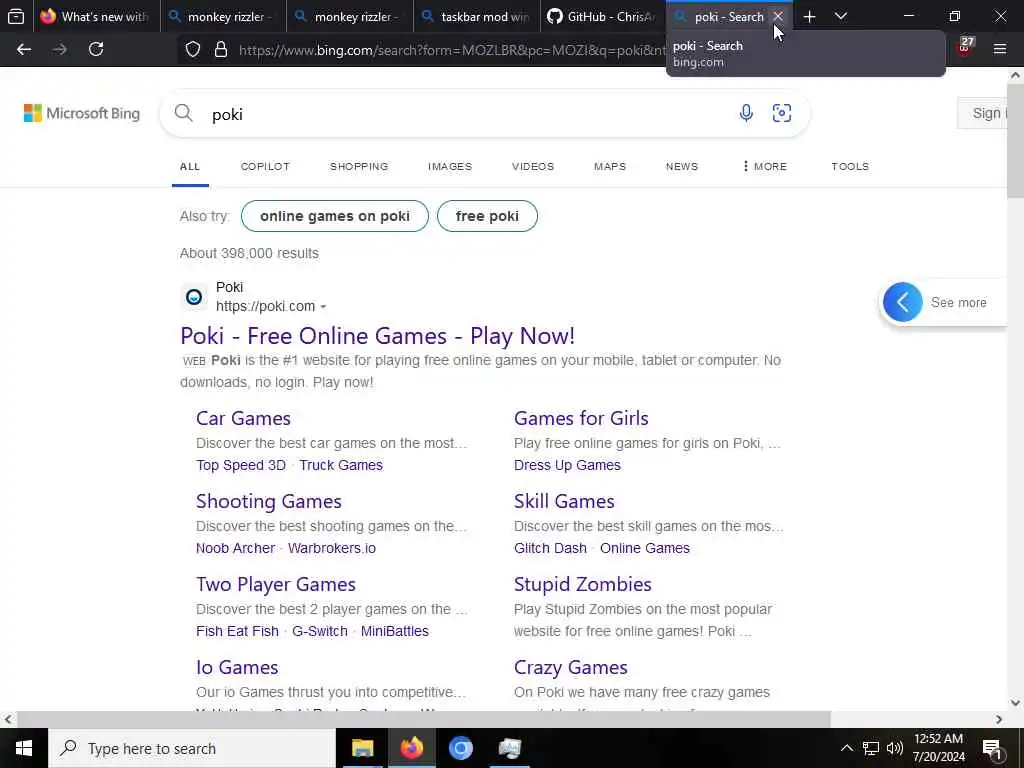Click free poki suggestion chip
This screenshot has height=768, width=1024.
(487, 216)
